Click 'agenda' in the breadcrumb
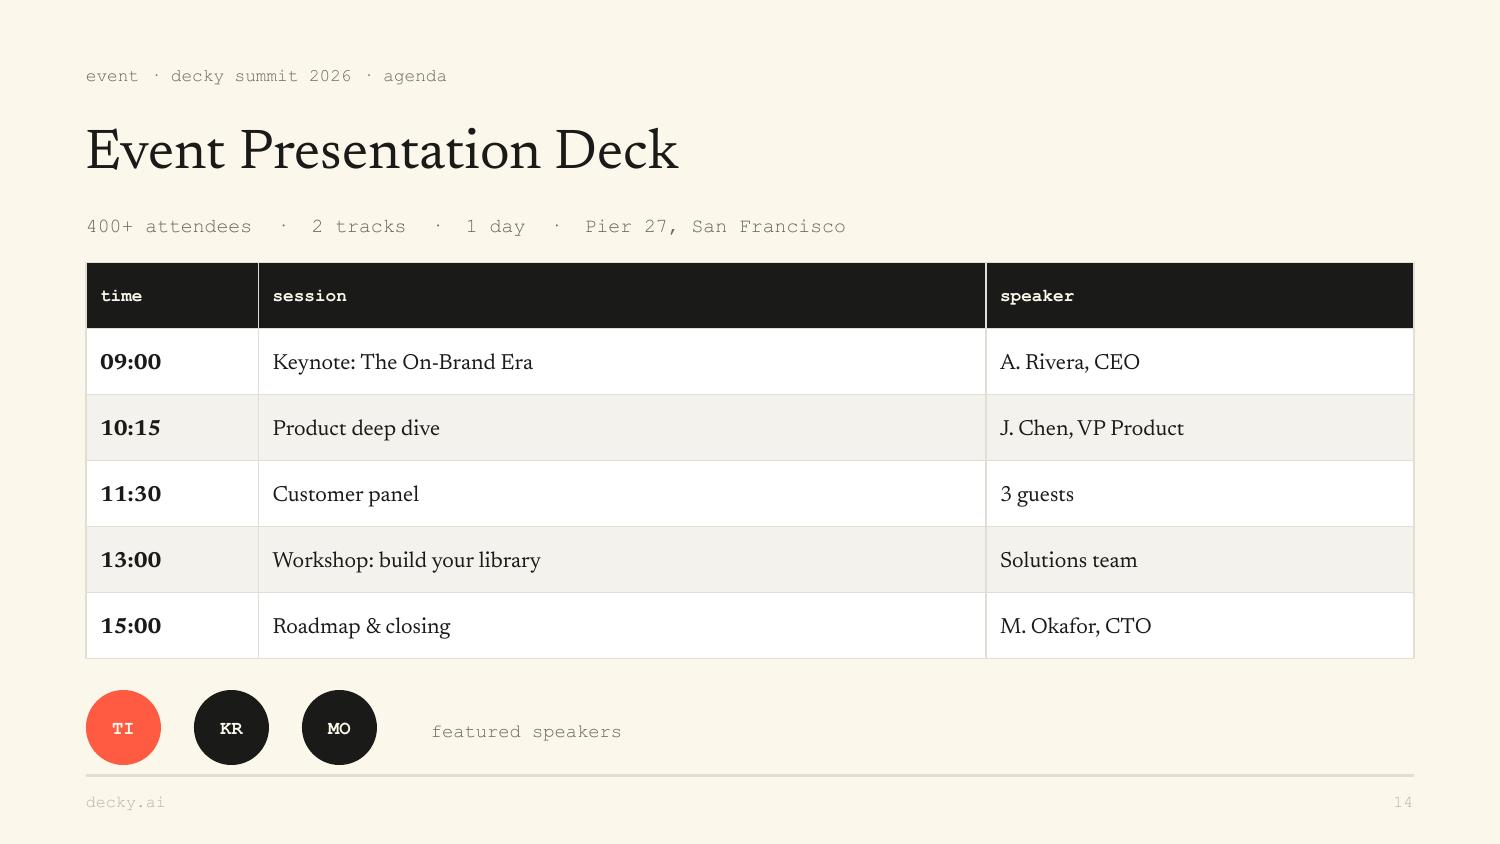1500x844 pixels. click(415, 77)
